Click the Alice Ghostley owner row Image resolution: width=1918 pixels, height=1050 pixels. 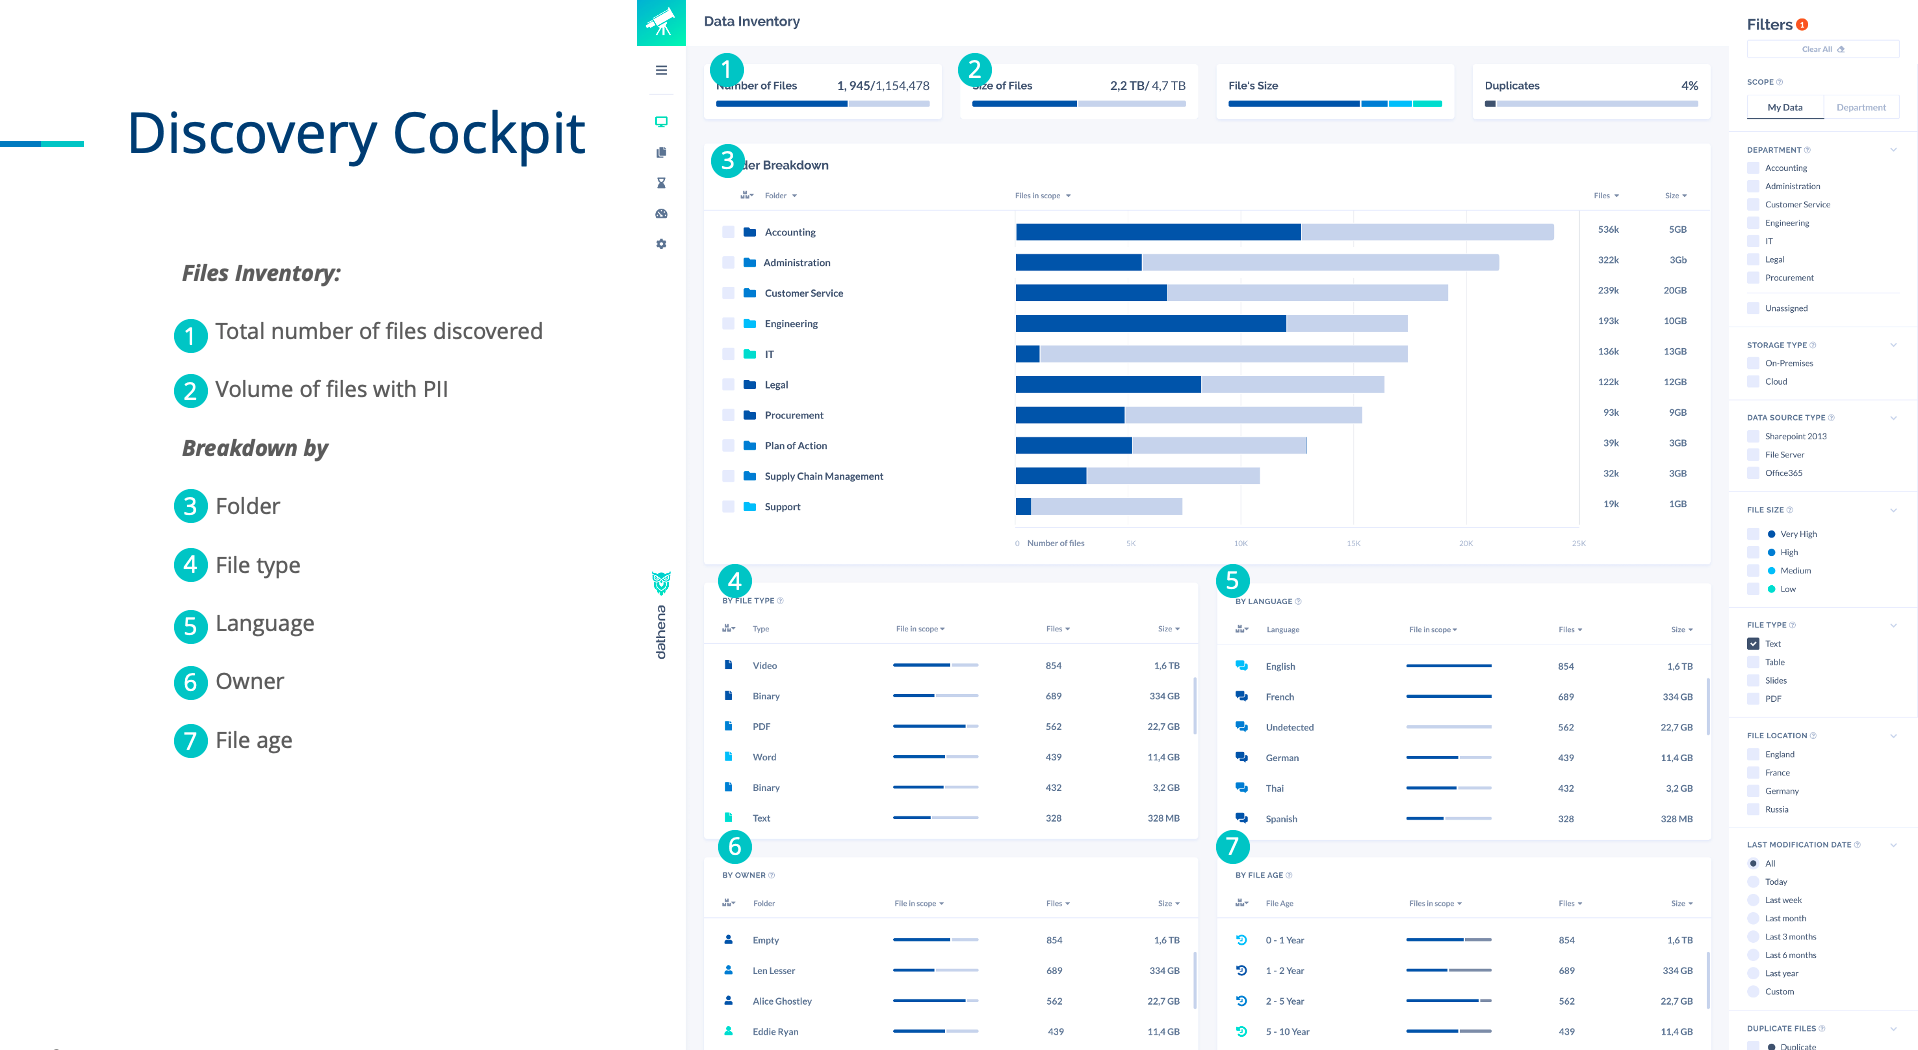tap(952, 1001)
